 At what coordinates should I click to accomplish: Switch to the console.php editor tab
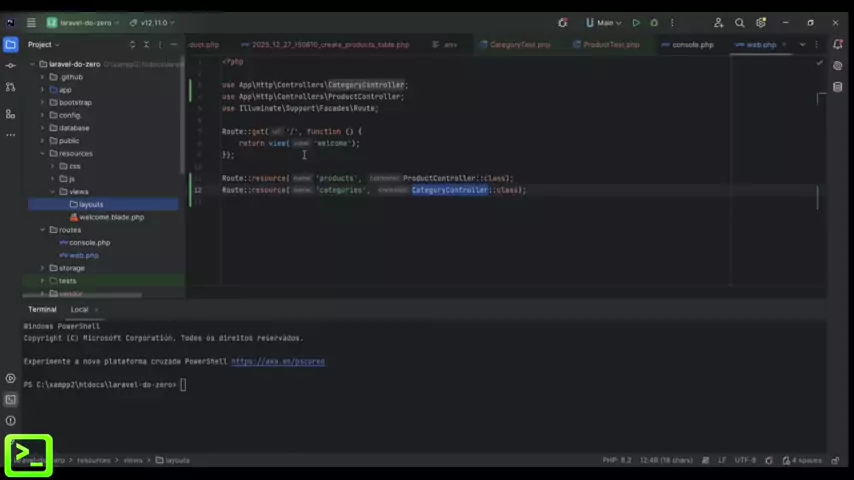pyautogui.click(x=692, y=45)
